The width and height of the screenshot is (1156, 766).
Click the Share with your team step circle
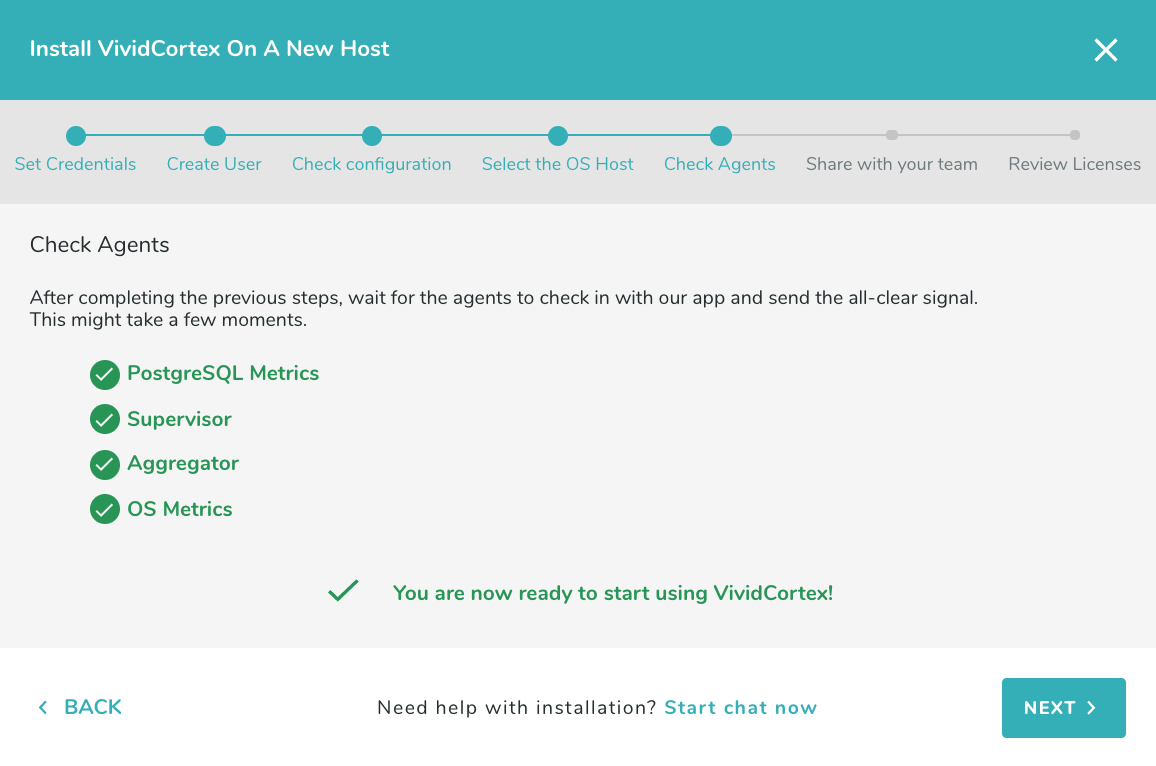tap(892, 135)
